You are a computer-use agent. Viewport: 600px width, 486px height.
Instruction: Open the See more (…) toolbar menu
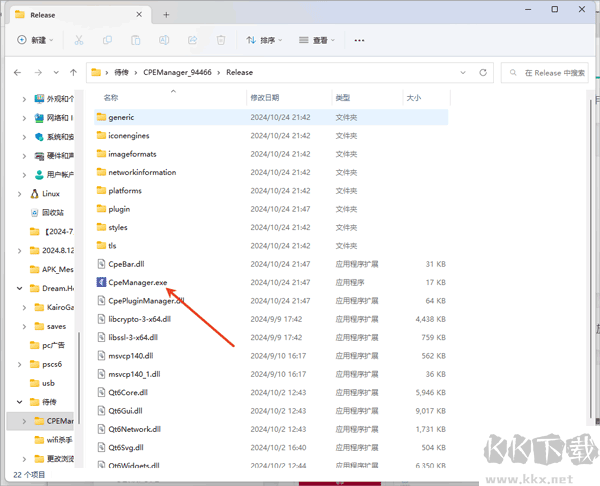coord(359,40)
